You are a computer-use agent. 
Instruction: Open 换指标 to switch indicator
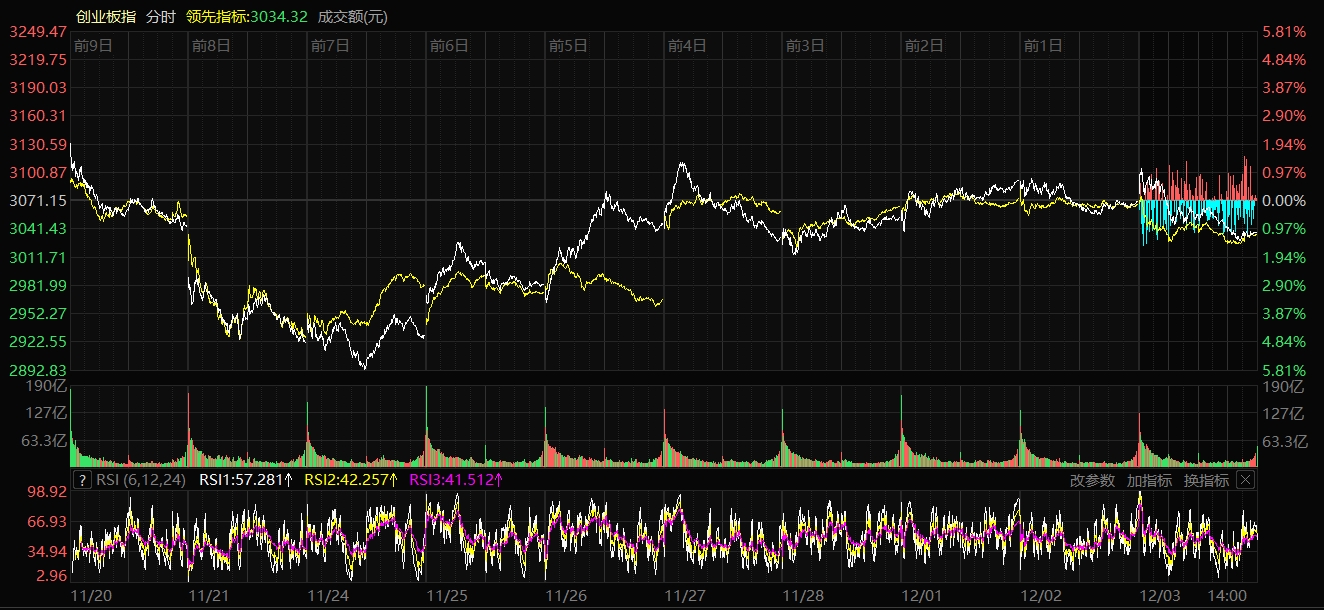point(1206,480)
